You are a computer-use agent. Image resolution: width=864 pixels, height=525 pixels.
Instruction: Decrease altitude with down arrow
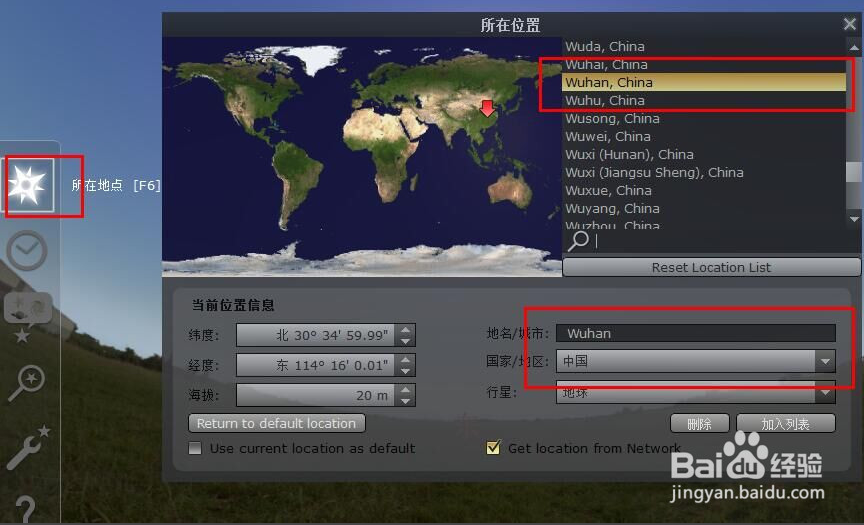[406, 401]
